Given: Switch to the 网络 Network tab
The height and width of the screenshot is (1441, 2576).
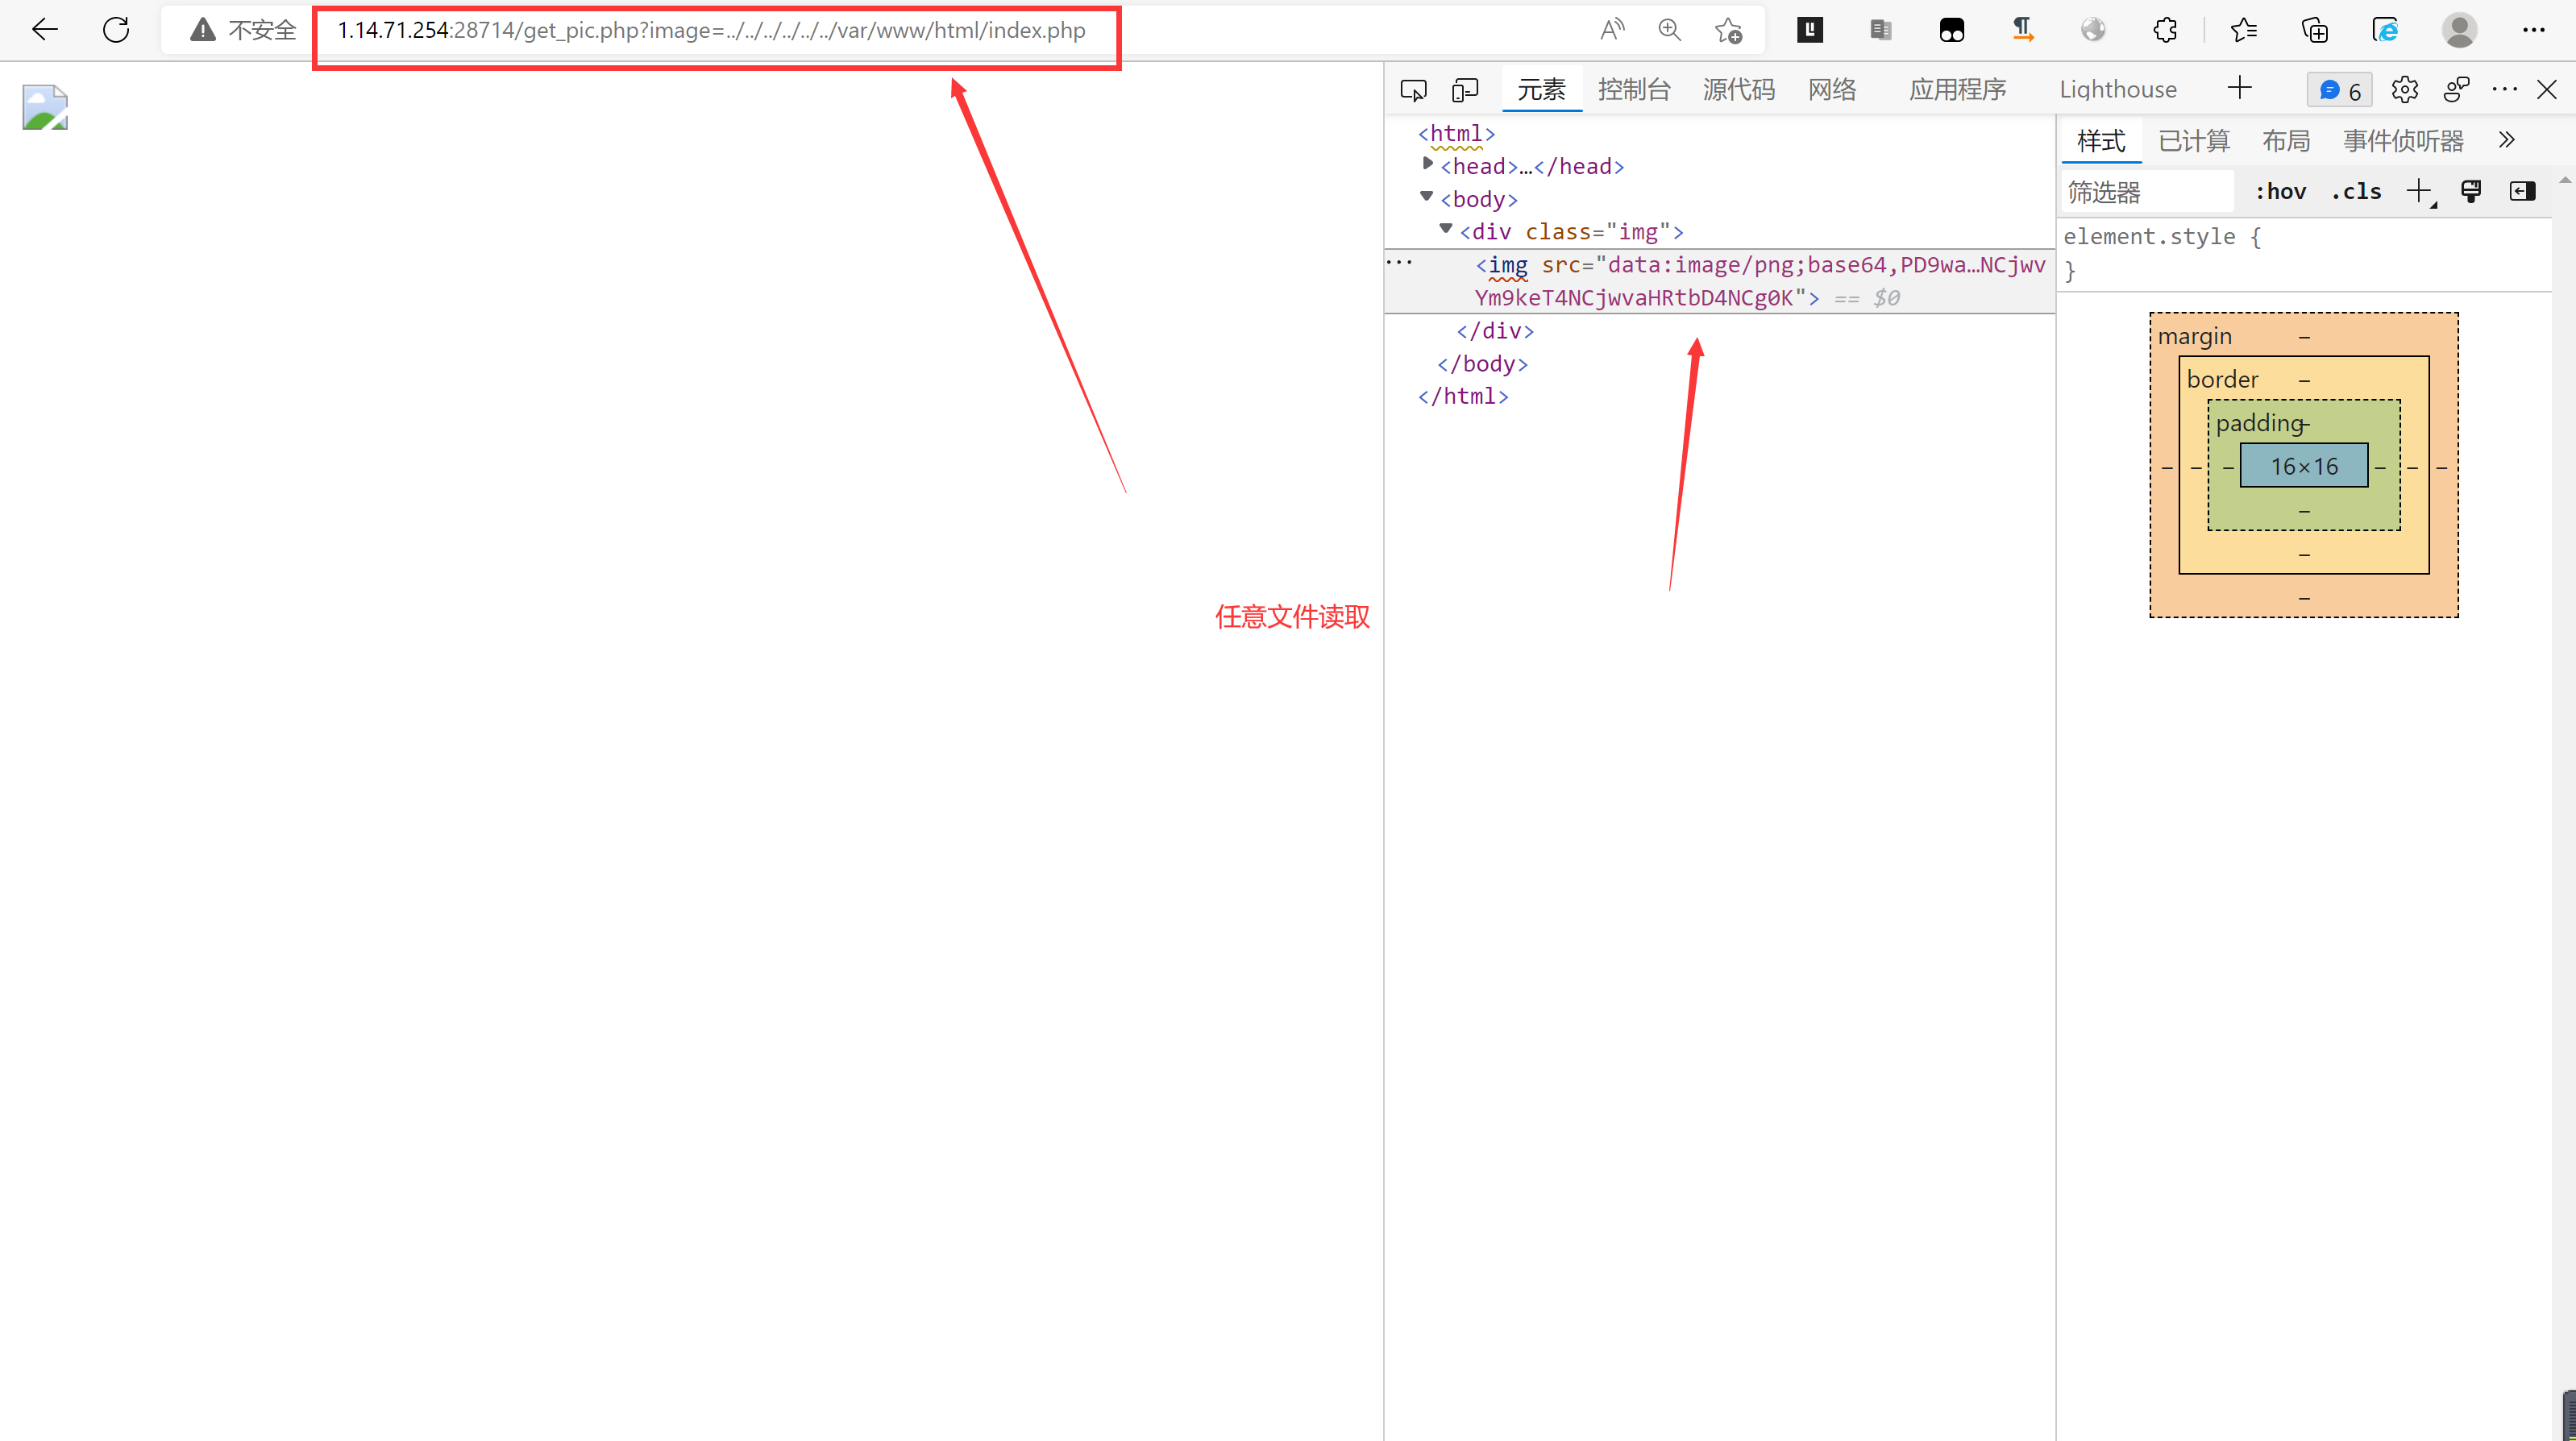Looking at the screenshot, I should click(x=1831, y=89).
